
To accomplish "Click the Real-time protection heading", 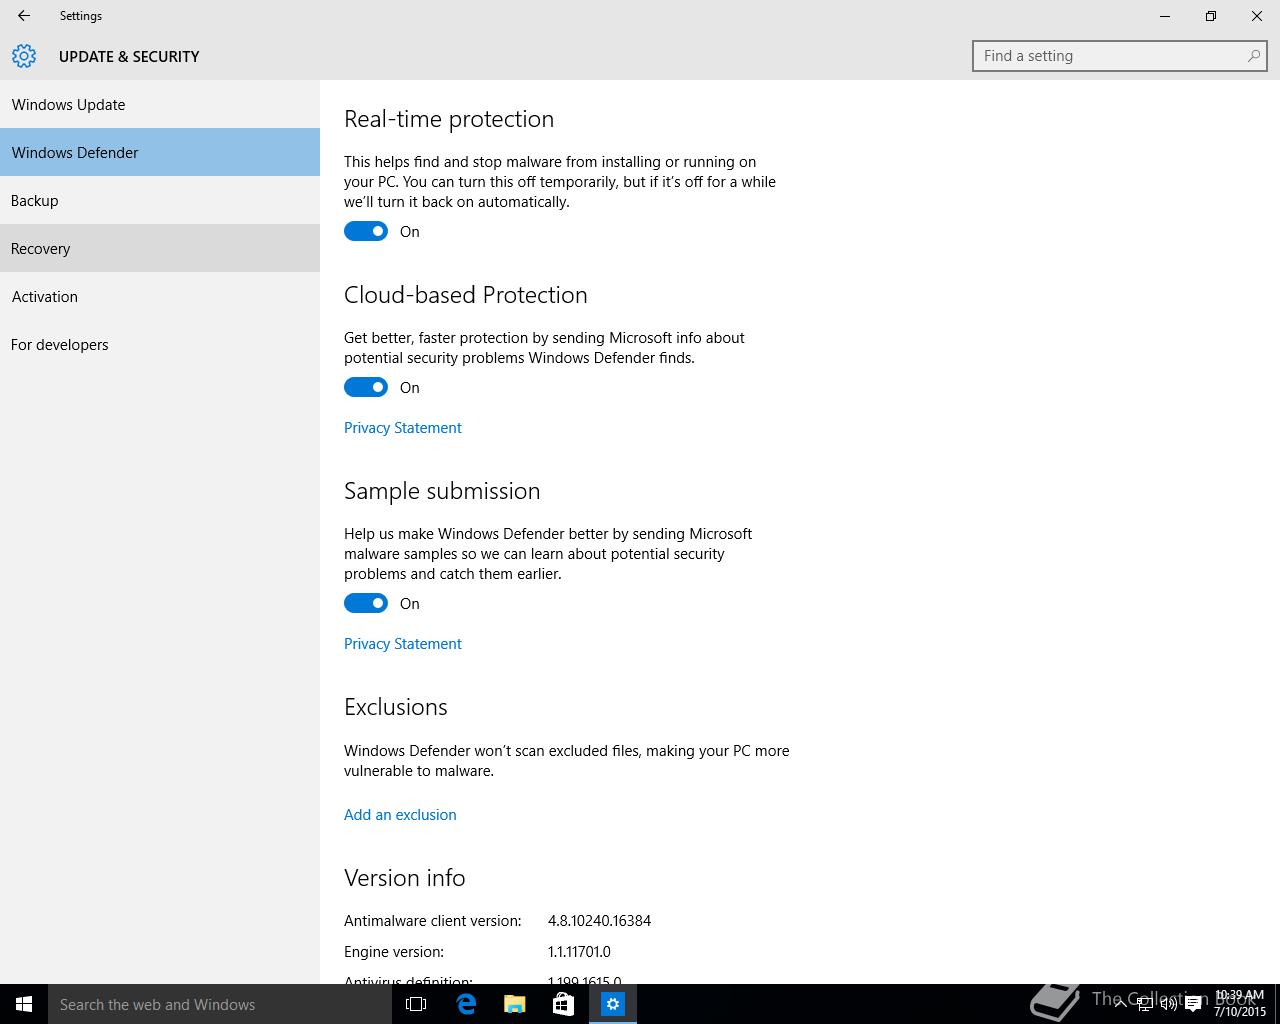I will (449, 119).
